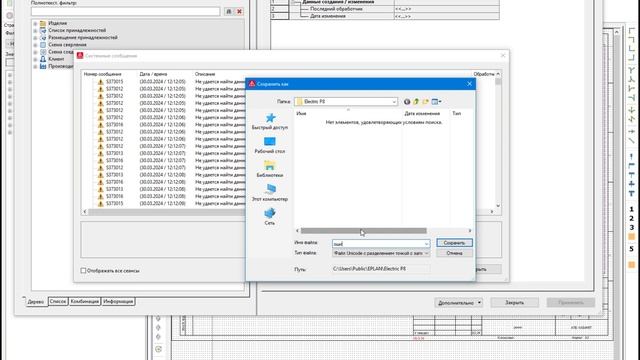Image resolution: width=640 pixels, height=360 pixels.
Task: Open the file type dropdown
Action: 381,253
